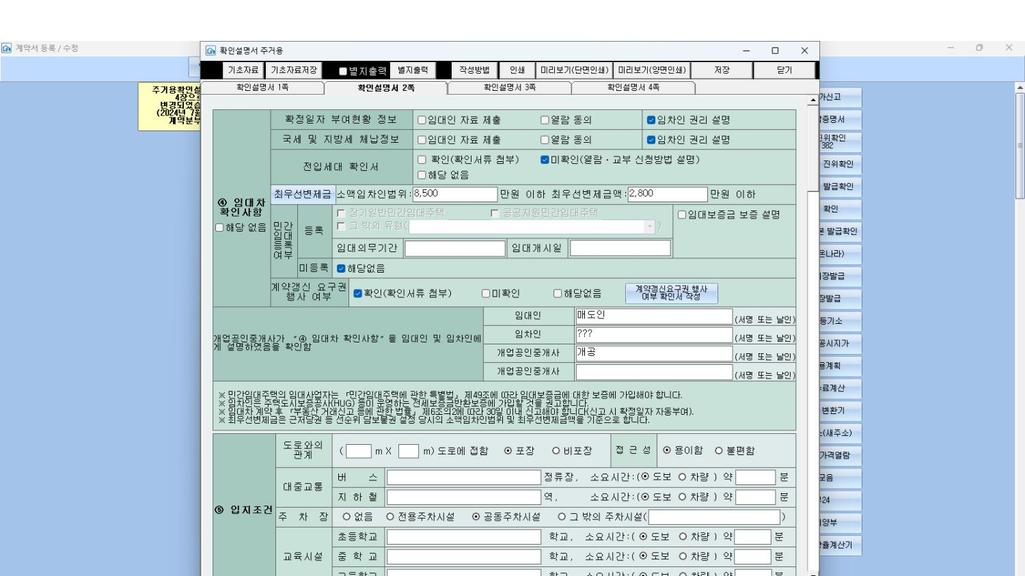This screenshot has height=576, width=1025.
Task: Click the 초등학교 name input field
Action: (x=463, y=537)
